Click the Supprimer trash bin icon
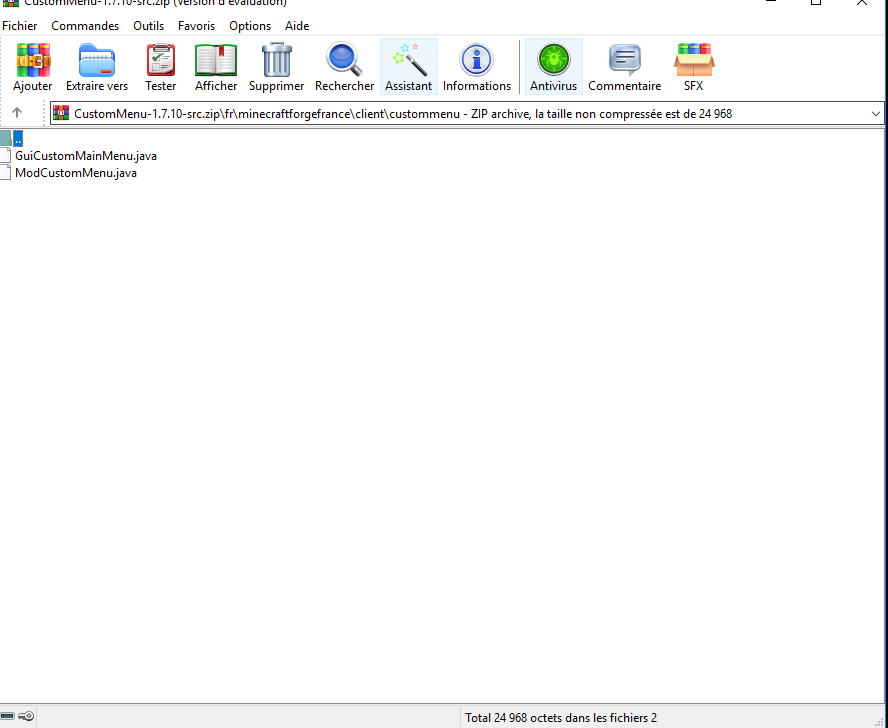Viewport: 888px width, 728px height. pyautogui.click(x=276, y=61)
